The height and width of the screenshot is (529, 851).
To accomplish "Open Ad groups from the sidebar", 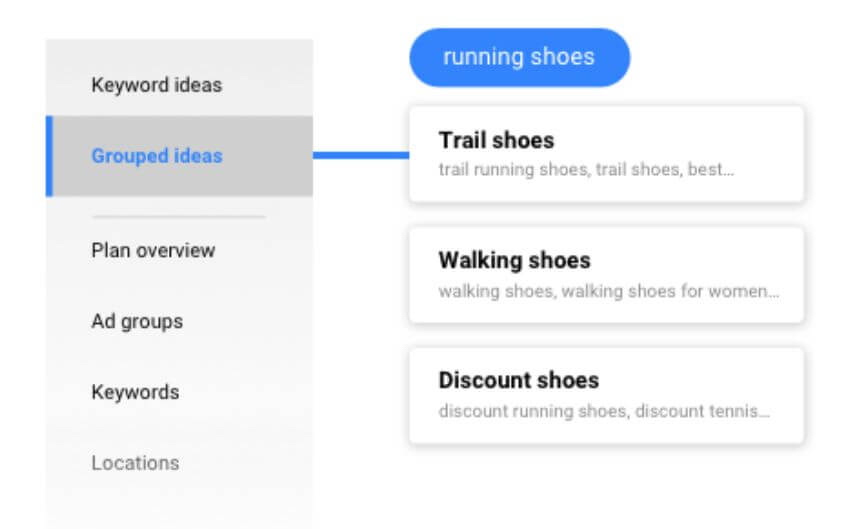I will pos(137,321).
